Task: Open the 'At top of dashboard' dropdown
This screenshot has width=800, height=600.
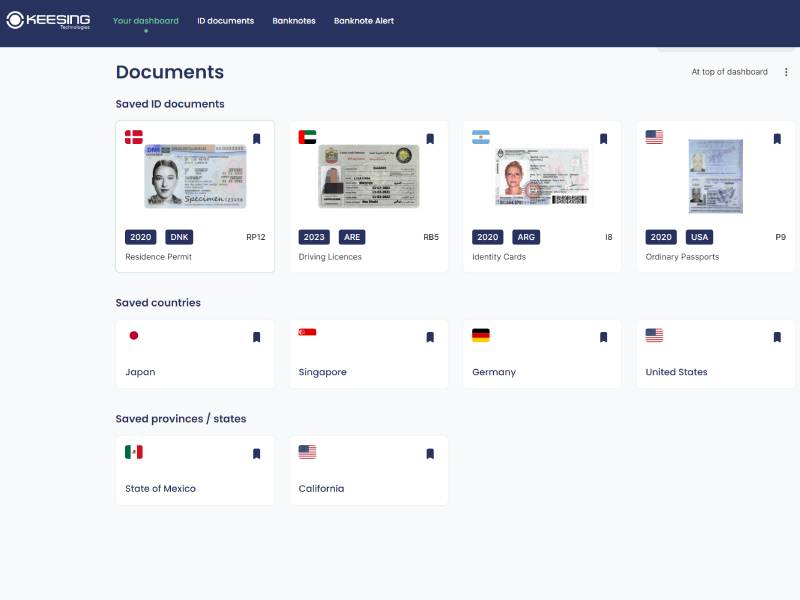Action: click(x=729, y=72)
